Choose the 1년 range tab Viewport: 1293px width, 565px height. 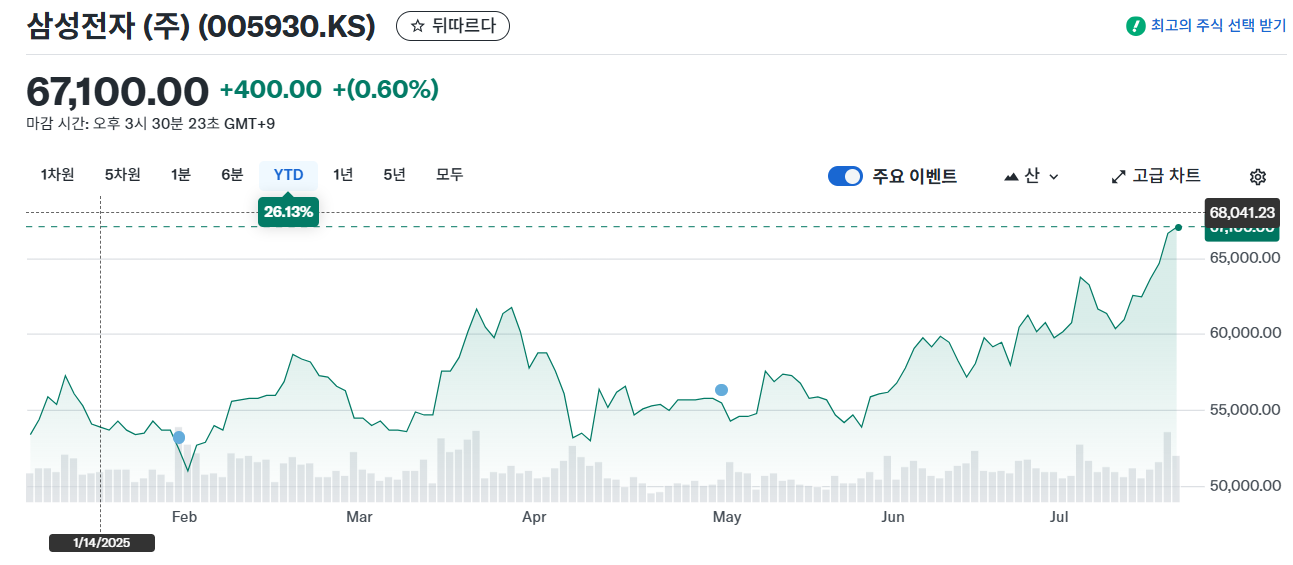(343, 175)
